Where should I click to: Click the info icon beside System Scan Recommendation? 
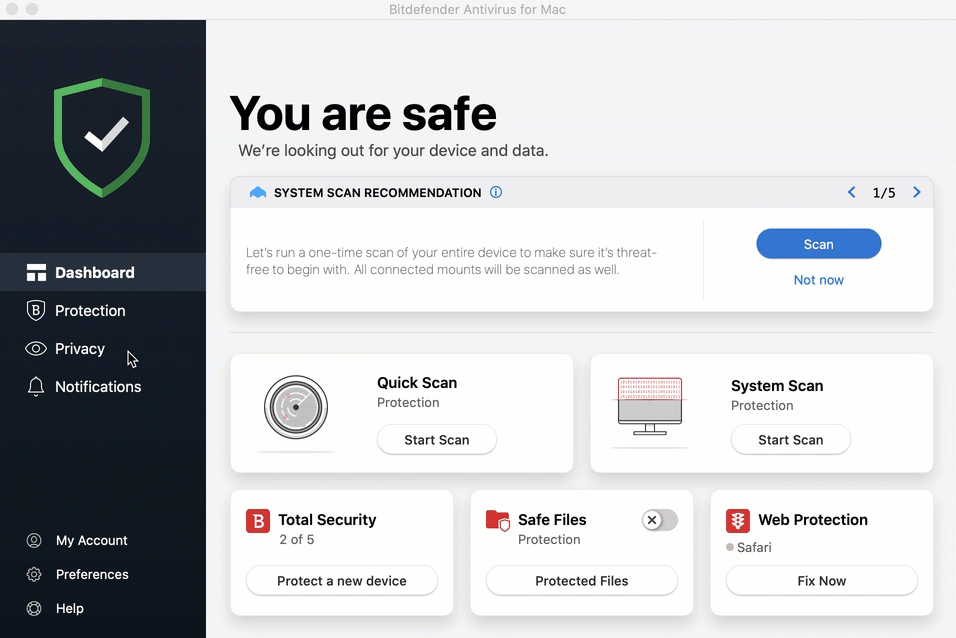tap(496, 193)
